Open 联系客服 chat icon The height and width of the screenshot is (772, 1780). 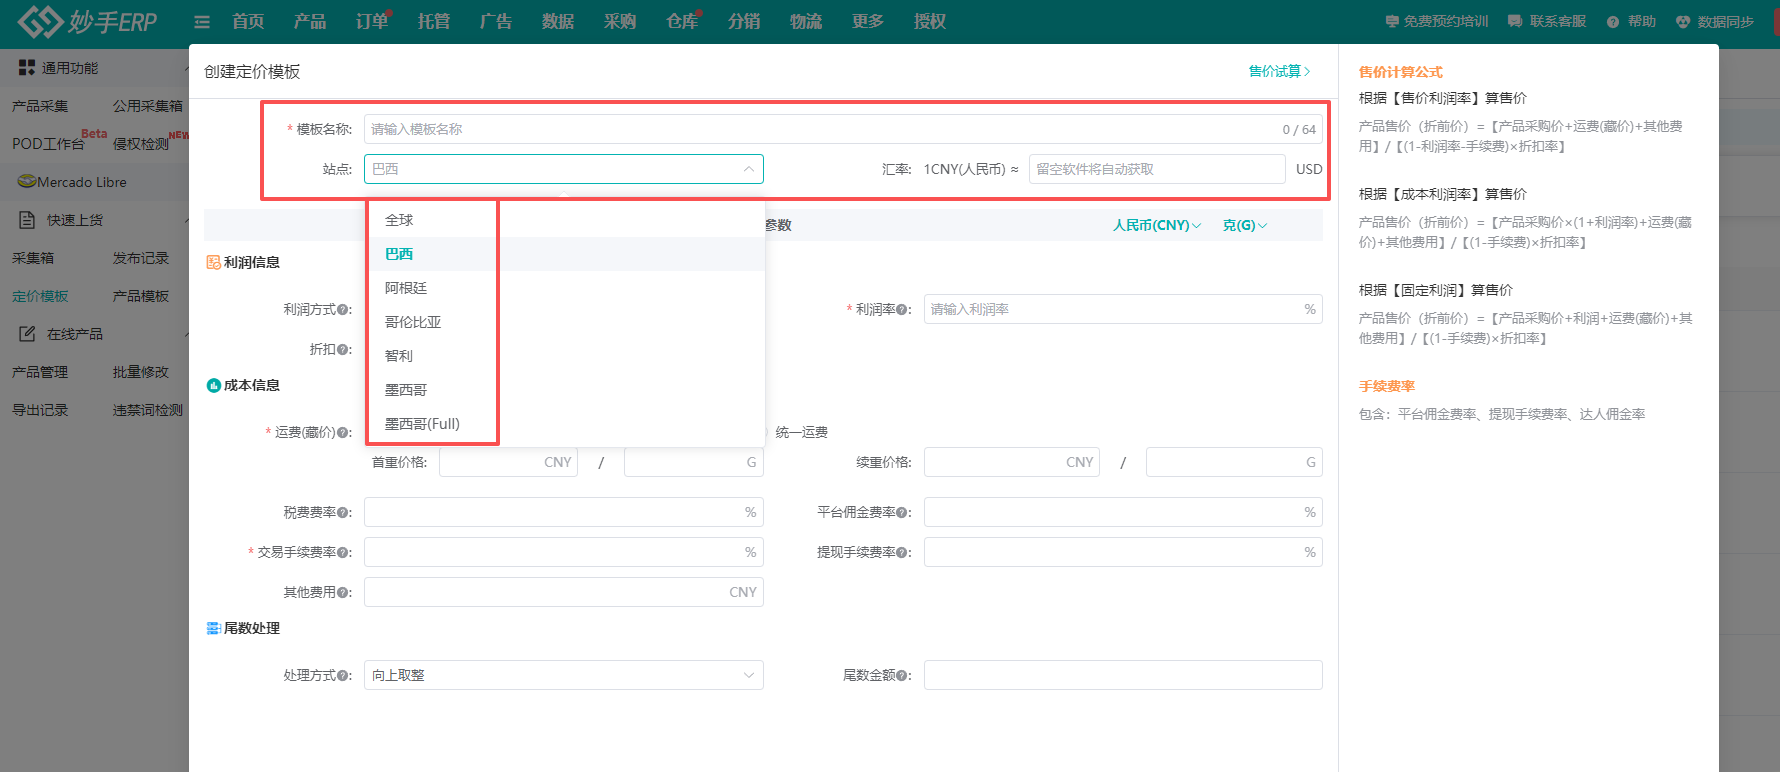point(1515,22)
